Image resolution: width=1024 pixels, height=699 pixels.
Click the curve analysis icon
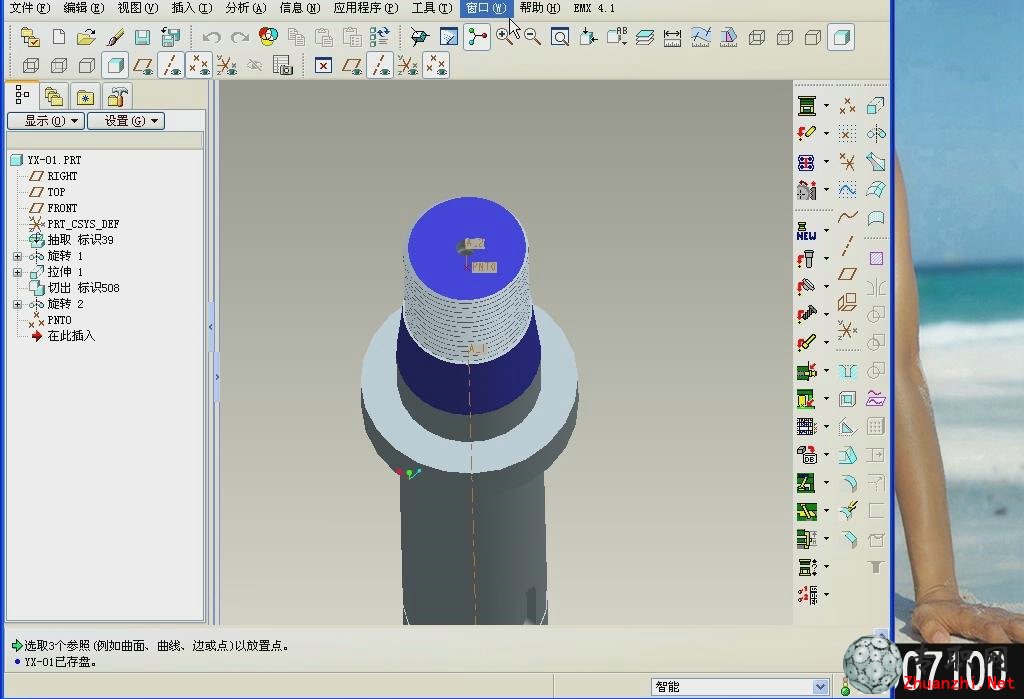701,37
